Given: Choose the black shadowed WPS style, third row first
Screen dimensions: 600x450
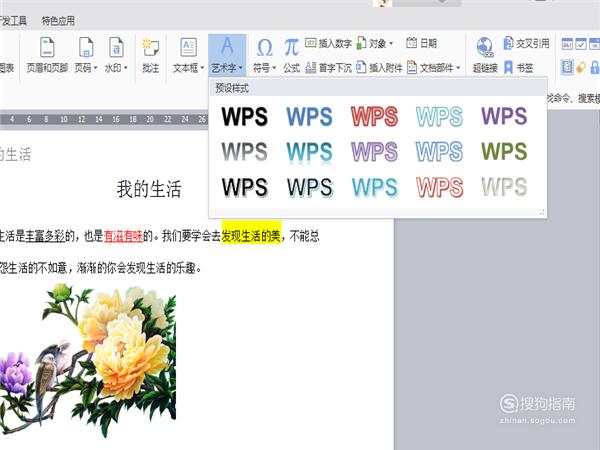Looking at the screenshot, I should (245, 187).
